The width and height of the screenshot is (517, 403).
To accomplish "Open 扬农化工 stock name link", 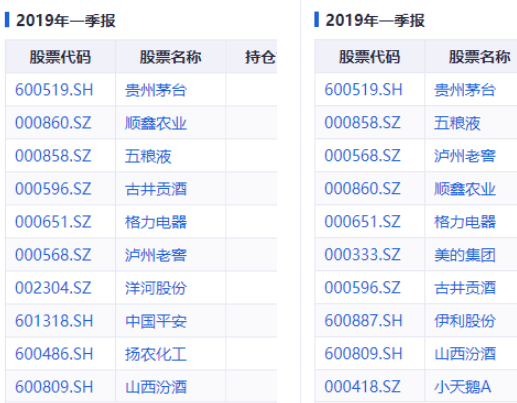I will tap(156, 354).
